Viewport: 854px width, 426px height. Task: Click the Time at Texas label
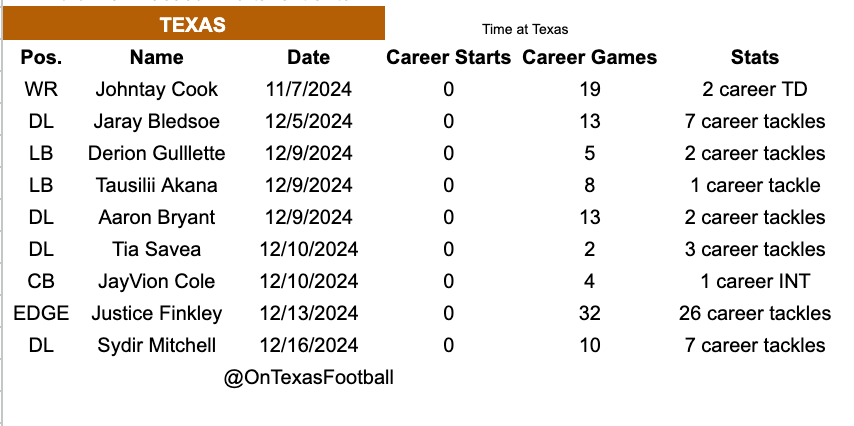[x=524, y=29]
